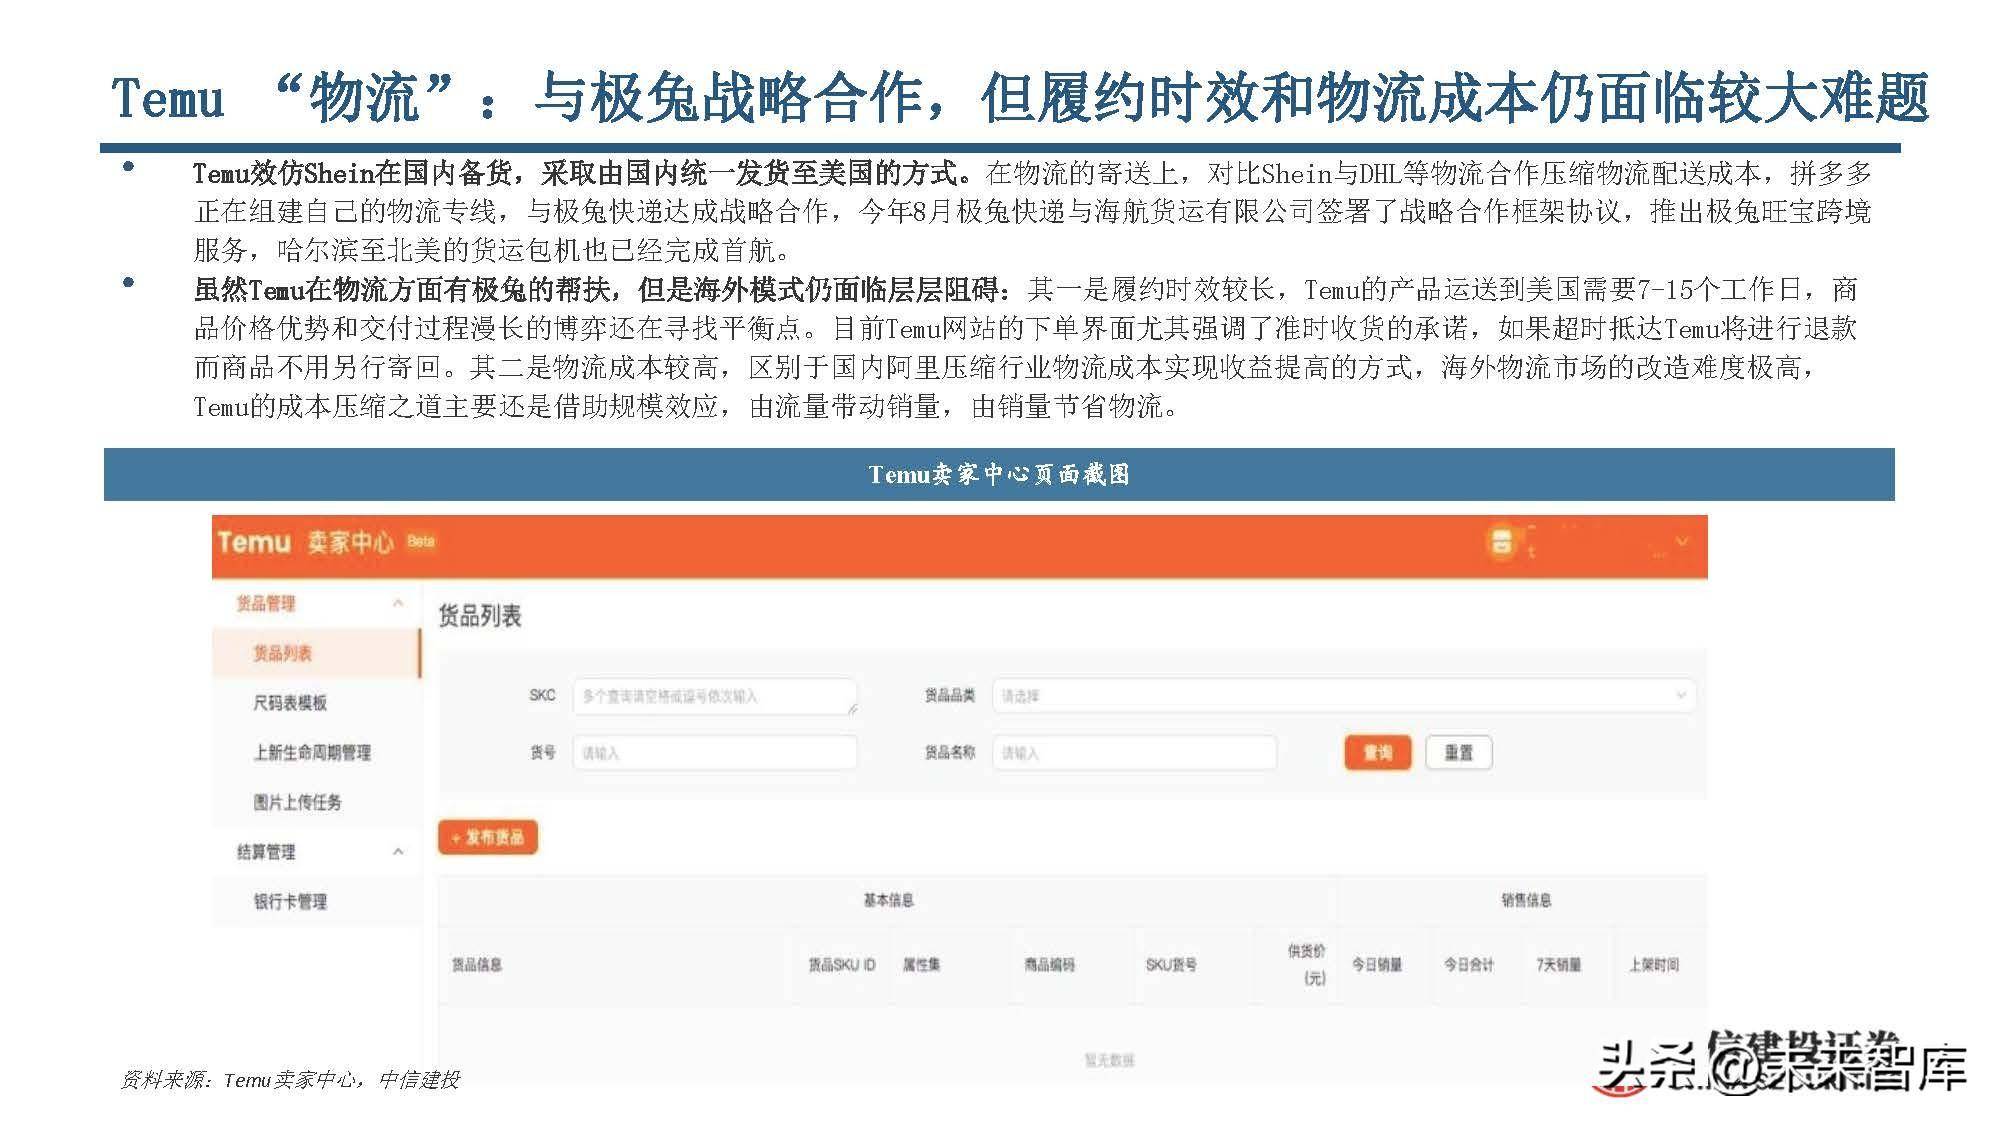Click the 供货价(元) column header

[1307, 965]
